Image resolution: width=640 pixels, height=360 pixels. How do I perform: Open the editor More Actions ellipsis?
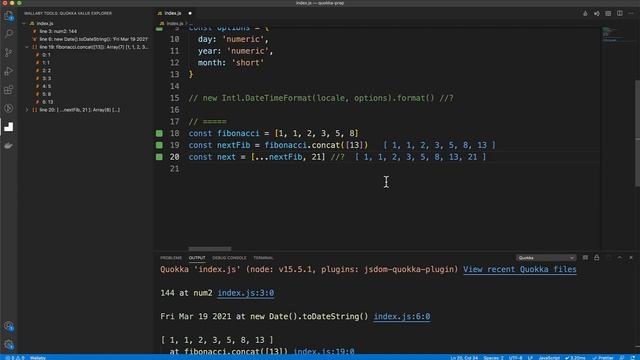coord(631,13)
